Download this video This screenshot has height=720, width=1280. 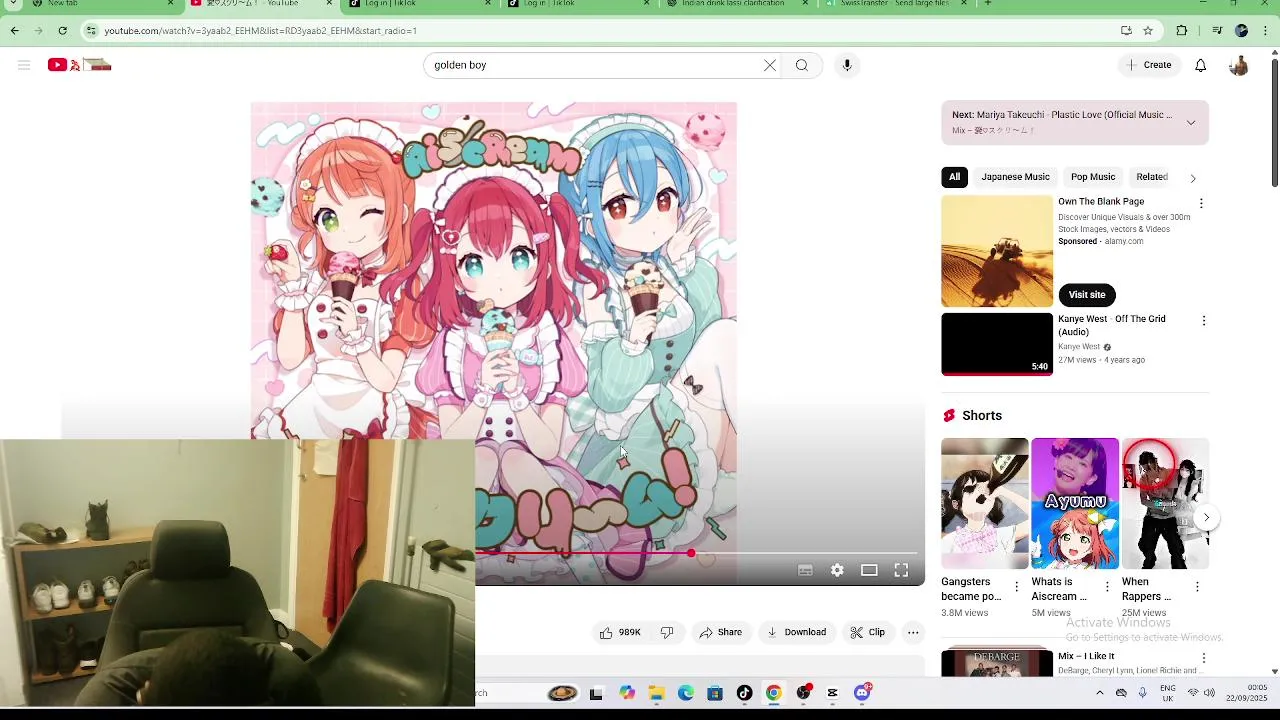(x=796, y=632)
